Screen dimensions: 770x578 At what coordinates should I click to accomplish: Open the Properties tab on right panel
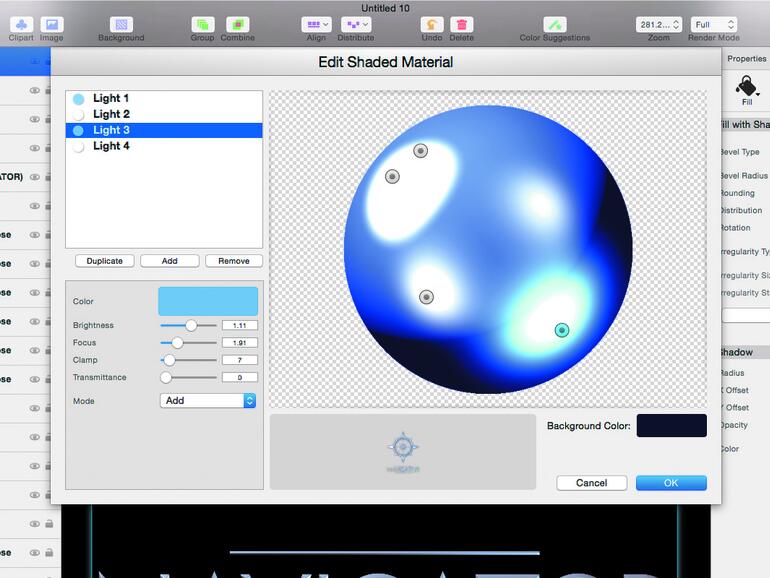pyautogui.click(x=746, y=58)
